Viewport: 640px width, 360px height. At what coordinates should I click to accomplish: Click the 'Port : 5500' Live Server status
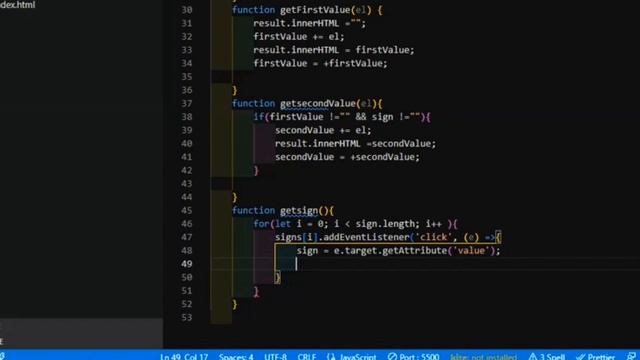click(x=413, y=357)
